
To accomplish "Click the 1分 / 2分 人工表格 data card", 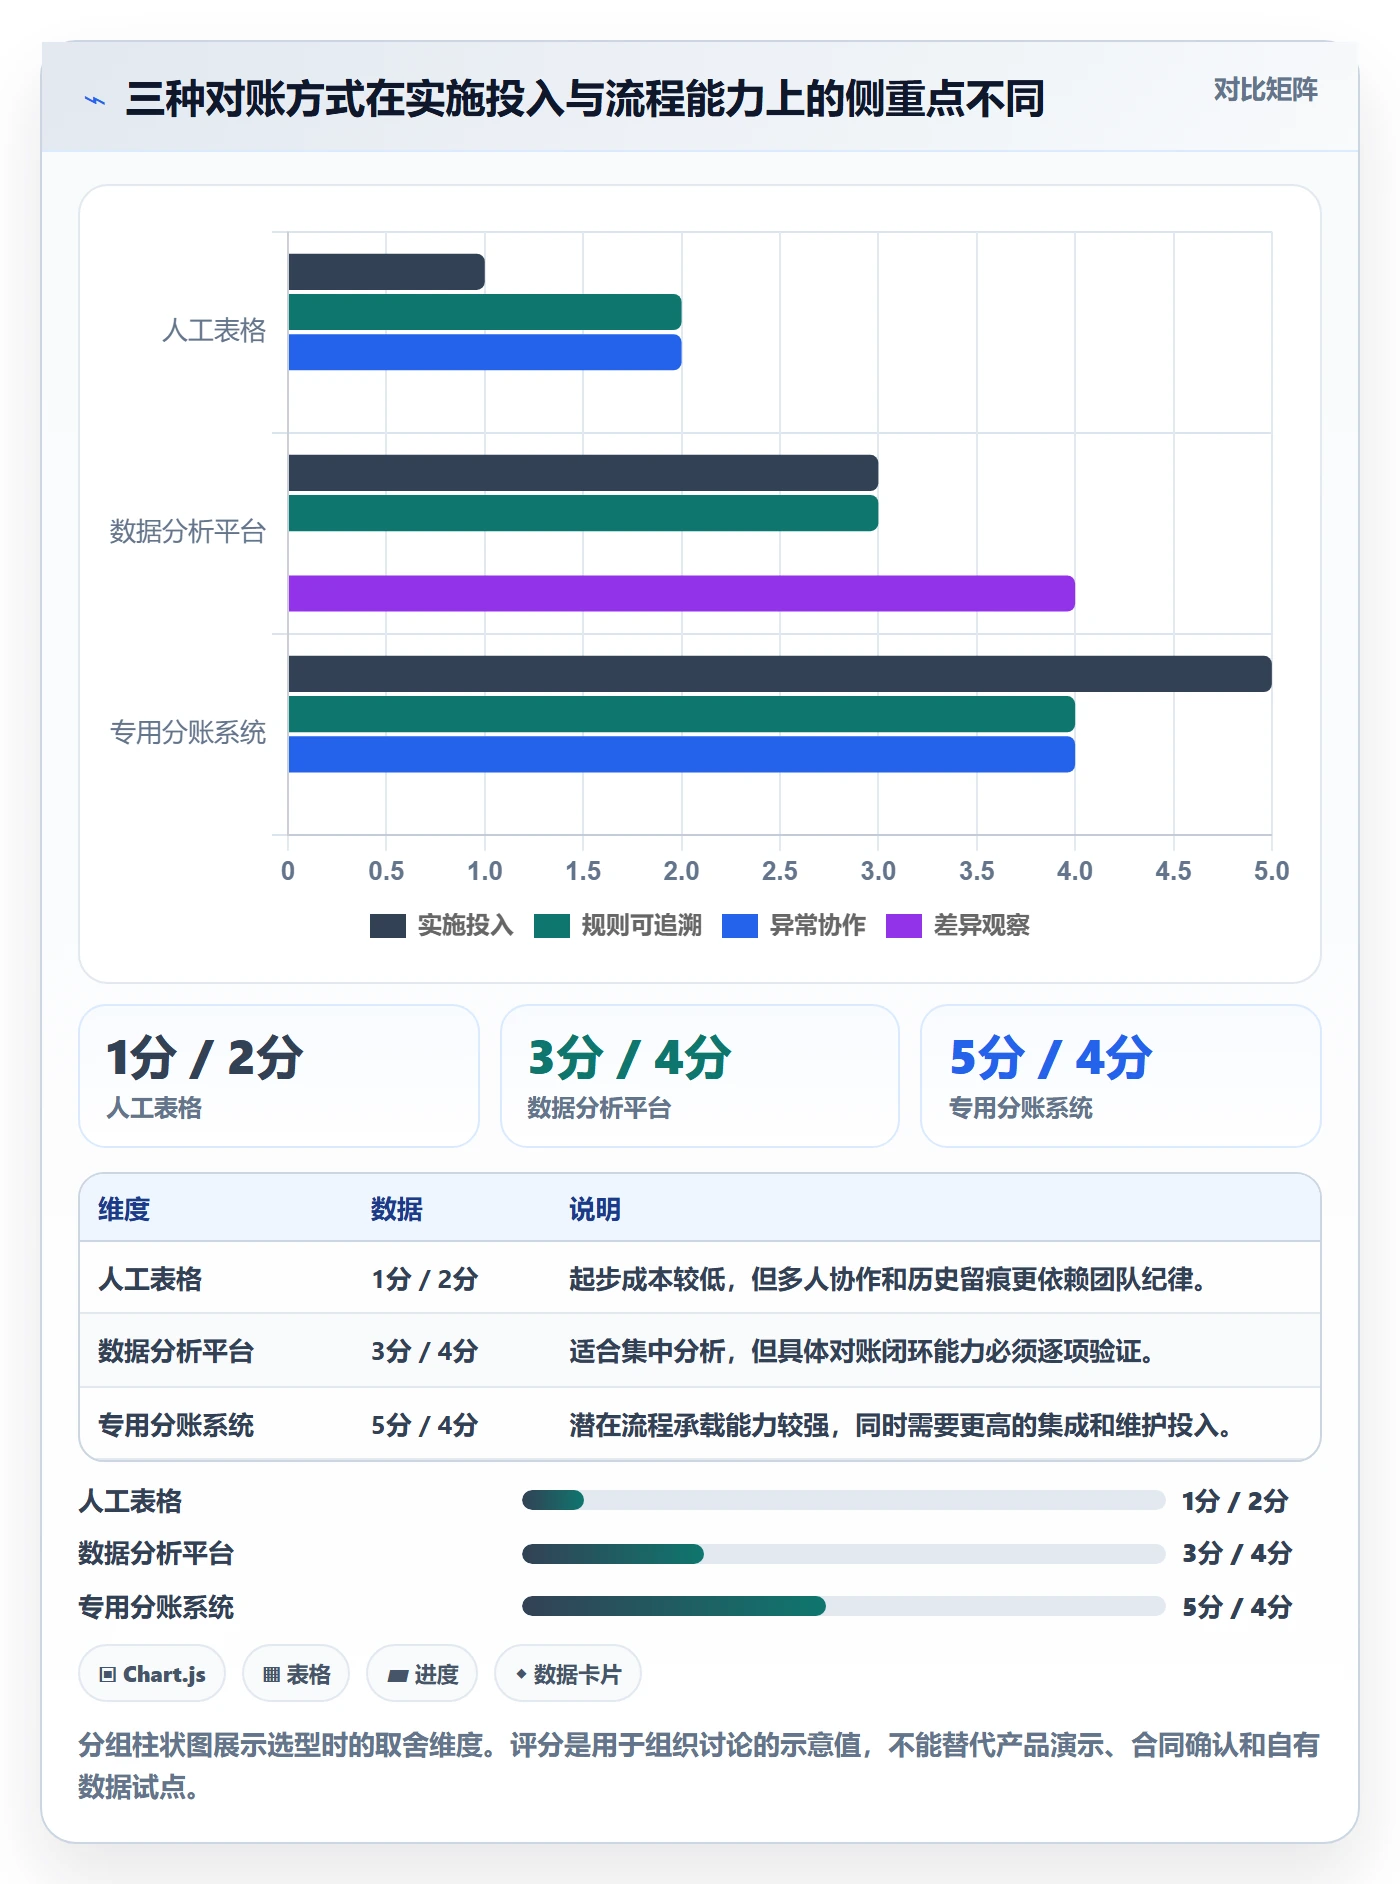I will [x=279, y=1076].
